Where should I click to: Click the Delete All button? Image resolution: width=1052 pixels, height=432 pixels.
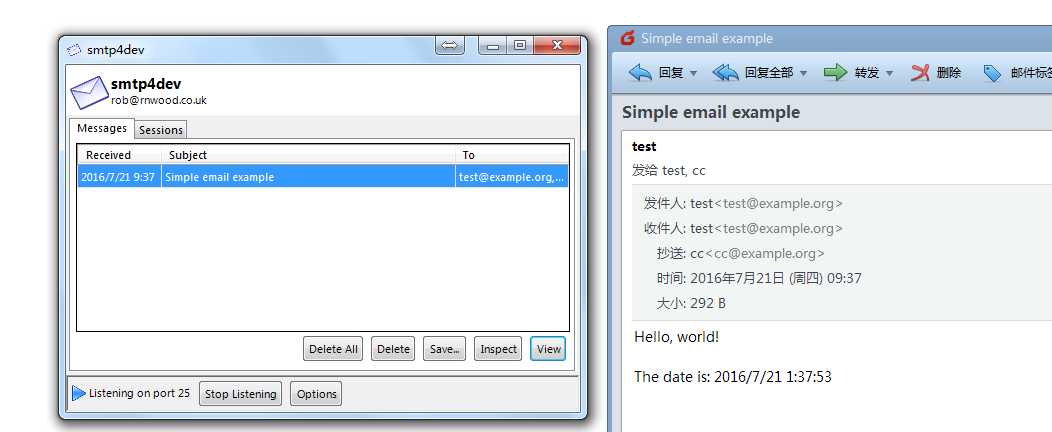333,349
